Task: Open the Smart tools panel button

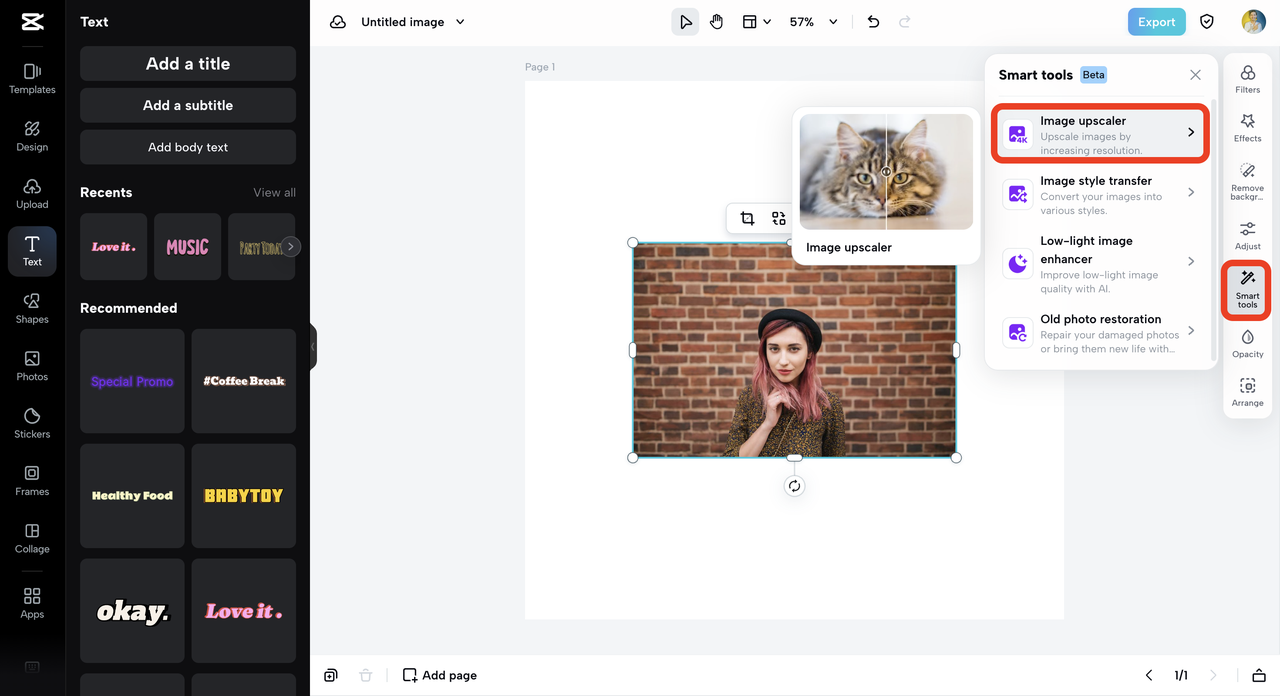Action: point(1247,290)
